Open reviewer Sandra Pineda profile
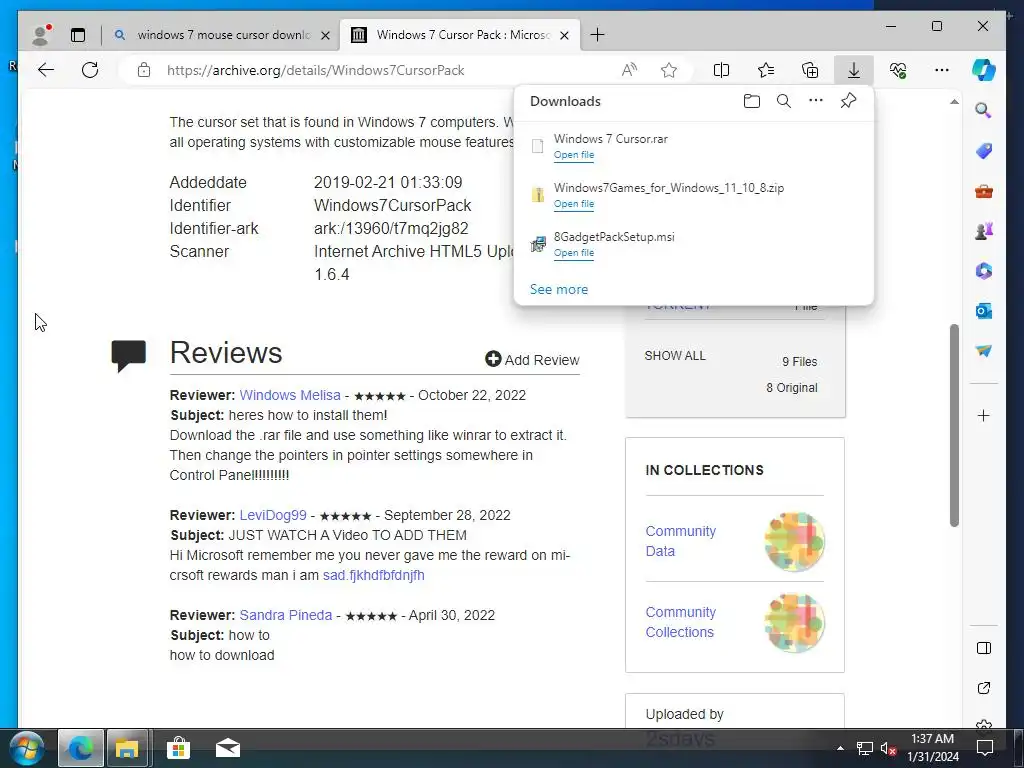The image size is (1024, 768). coord(285,615)
